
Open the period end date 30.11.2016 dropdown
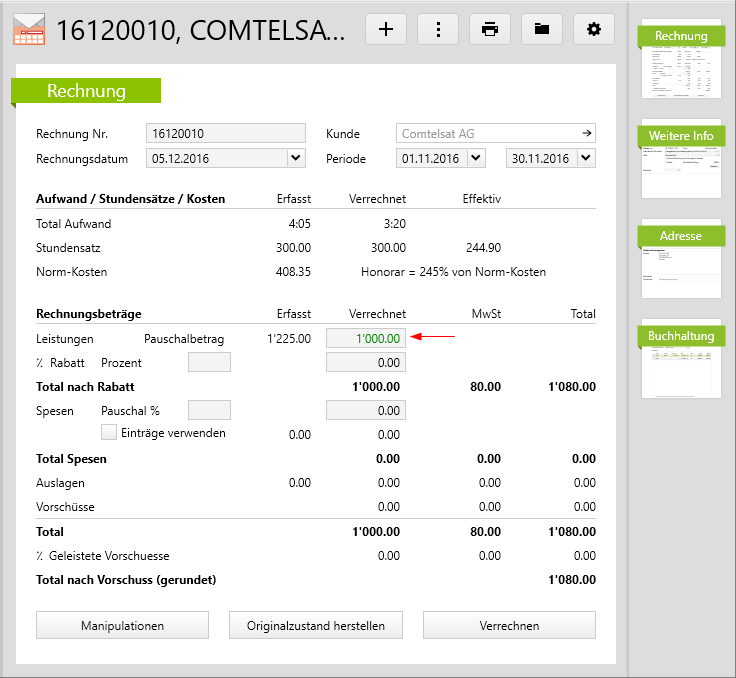[x=585, y=158]
